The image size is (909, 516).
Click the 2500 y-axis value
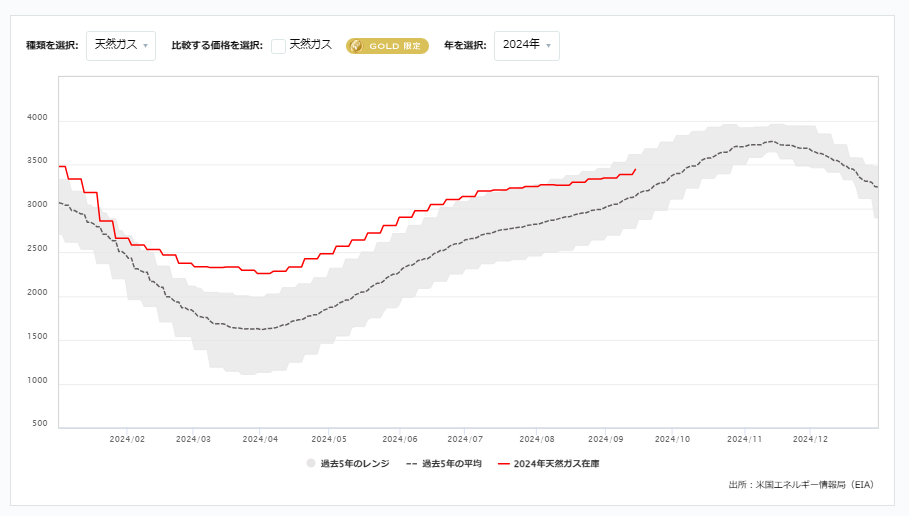point(37,248)
